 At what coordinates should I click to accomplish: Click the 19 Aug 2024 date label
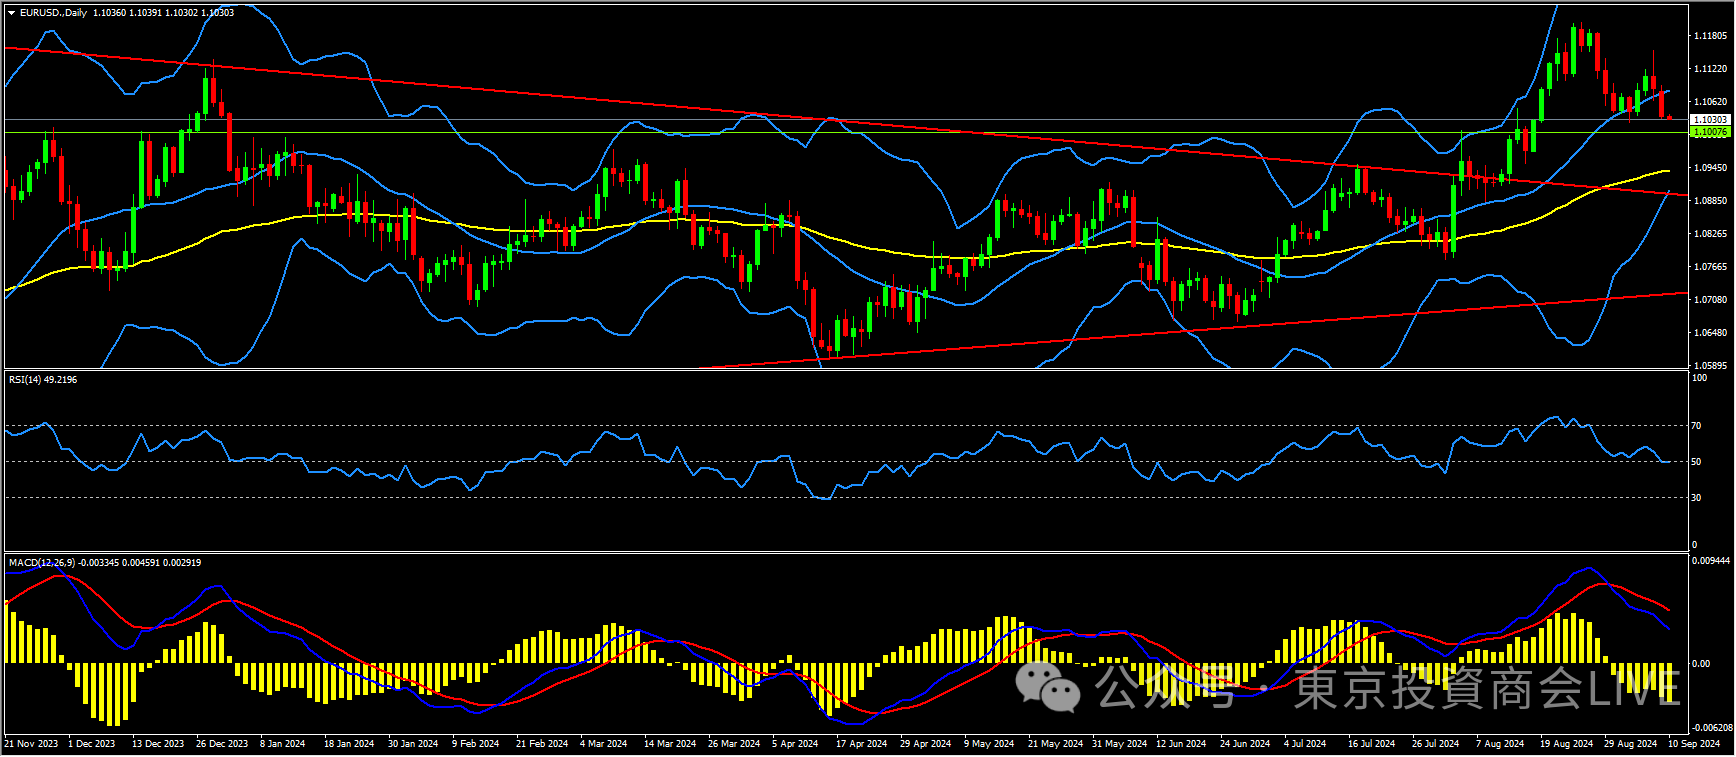[x=1566, y=744]
